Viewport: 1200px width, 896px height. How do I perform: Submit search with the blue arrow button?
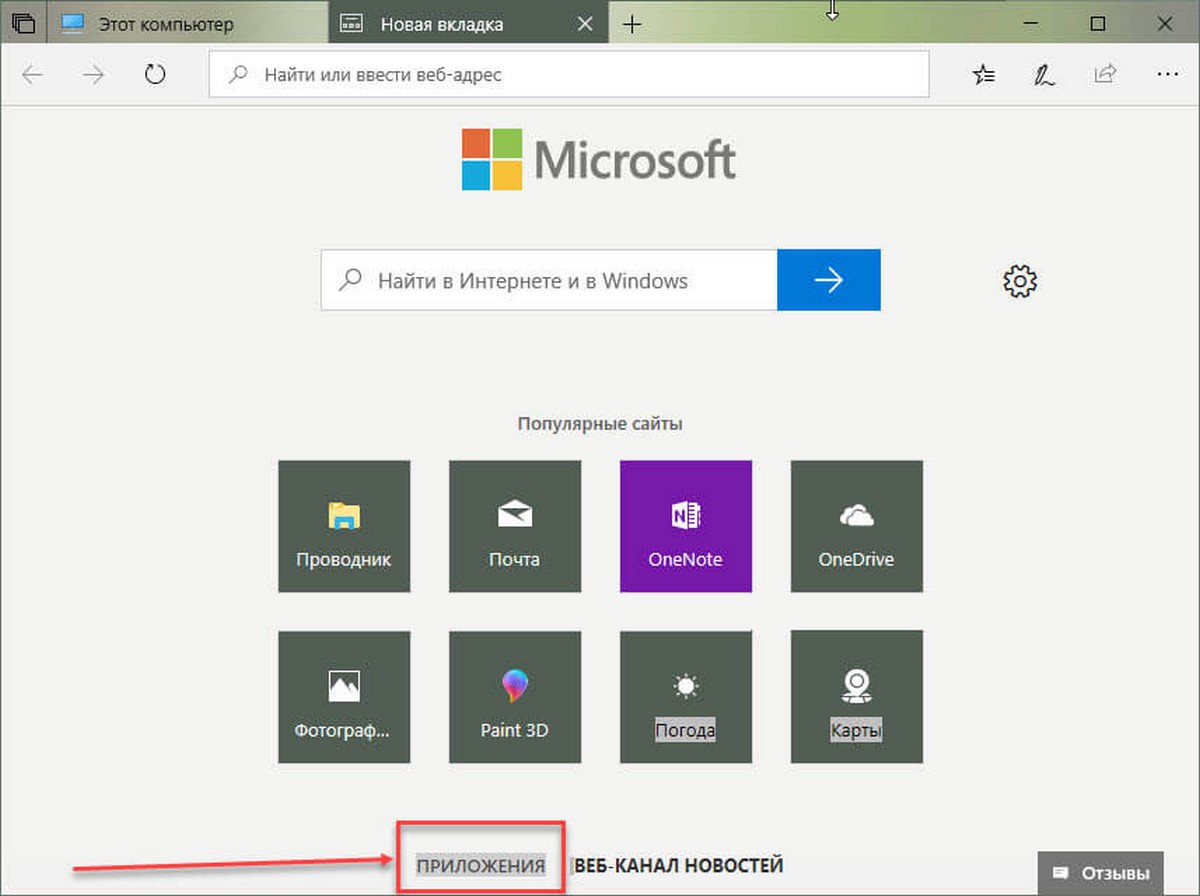click(x=828, y=280)
